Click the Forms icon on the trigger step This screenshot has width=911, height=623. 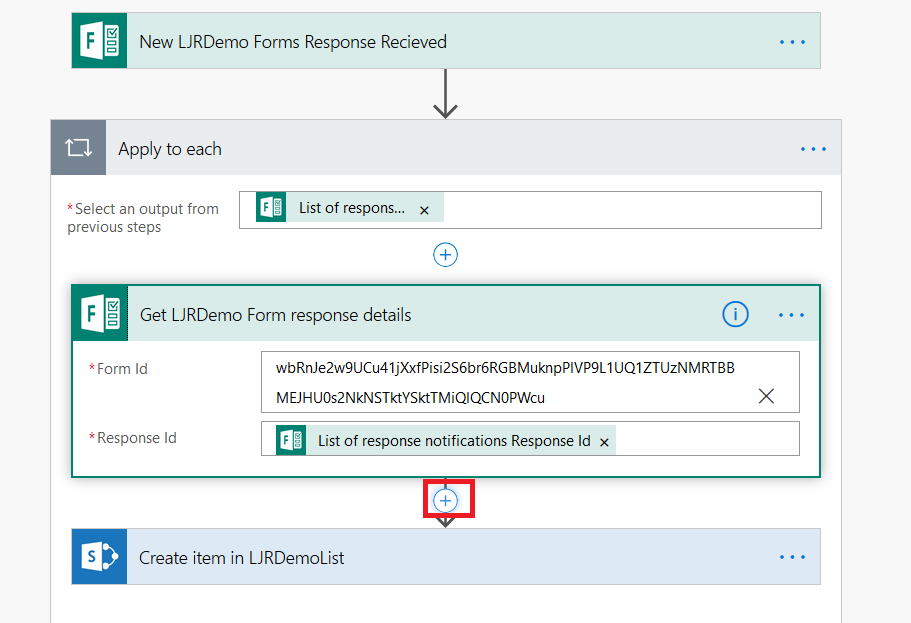[x=99, y=41]
